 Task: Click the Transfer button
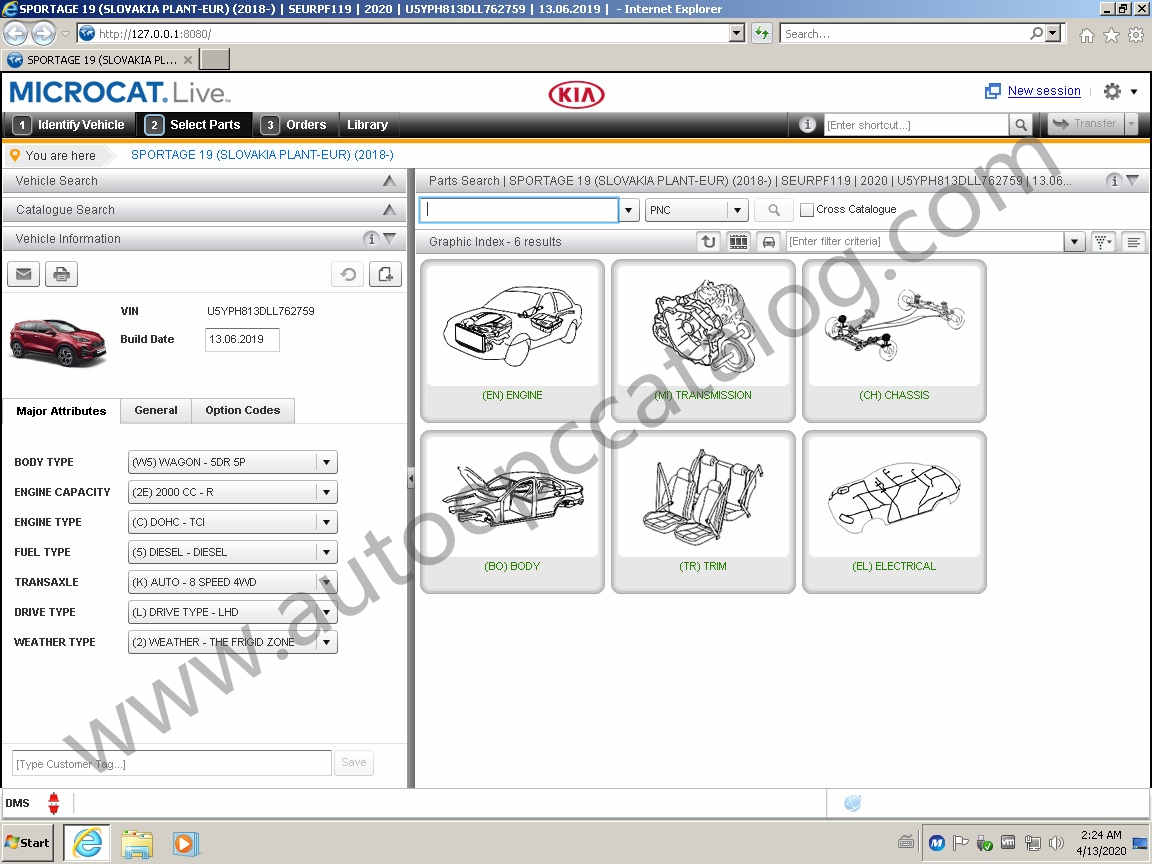(x=1084, y=124)
